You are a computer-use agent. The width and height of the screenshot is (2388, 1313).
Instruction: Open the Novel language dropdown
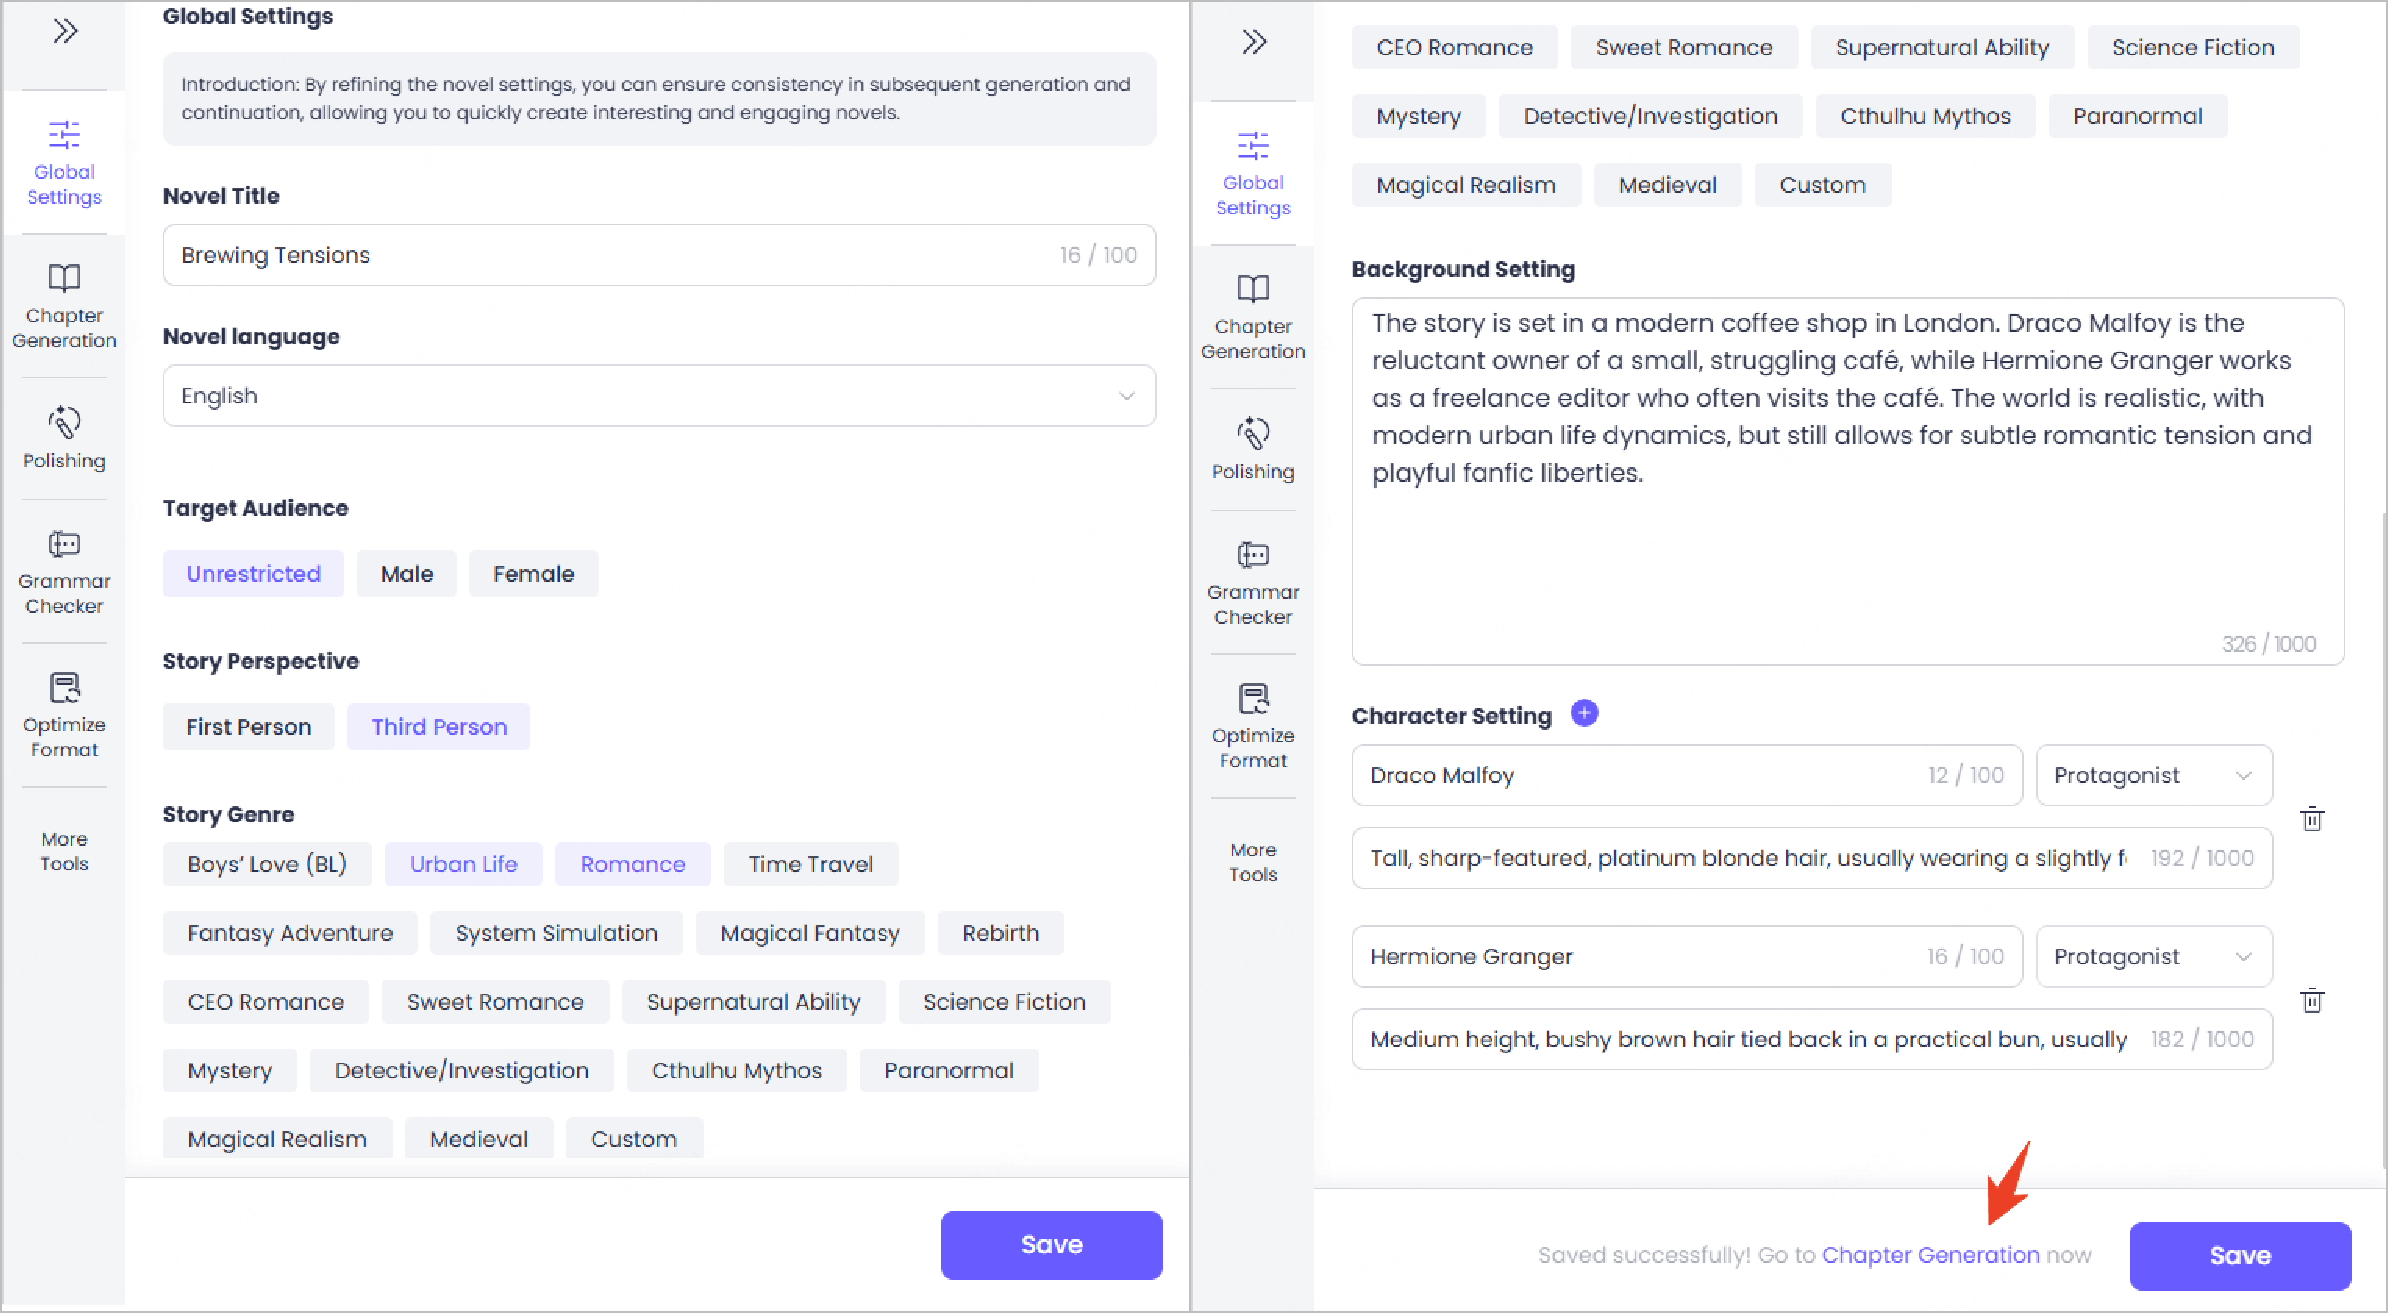pyautogui.click(x=659, y=396)
